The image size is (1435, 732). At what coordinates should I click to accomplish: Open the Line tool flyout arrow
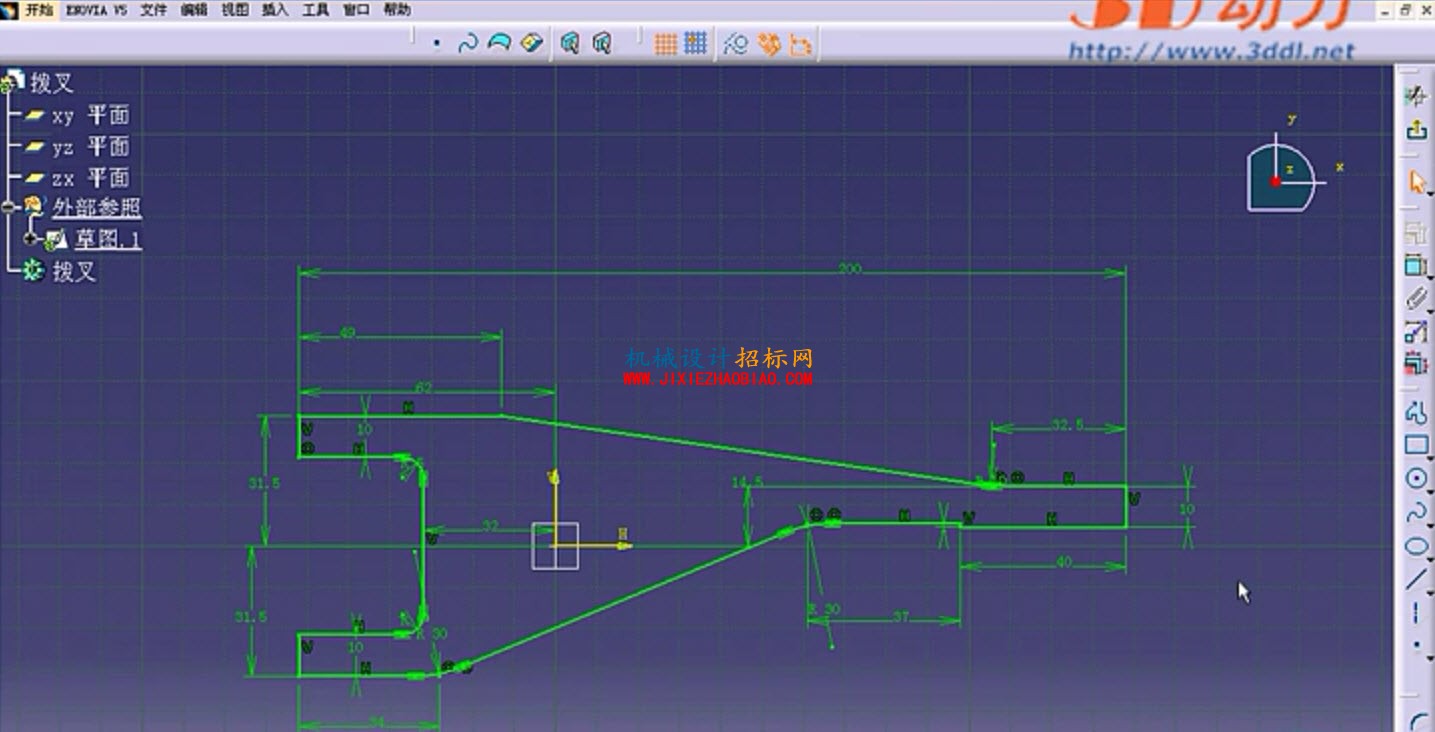(1430, 592)
